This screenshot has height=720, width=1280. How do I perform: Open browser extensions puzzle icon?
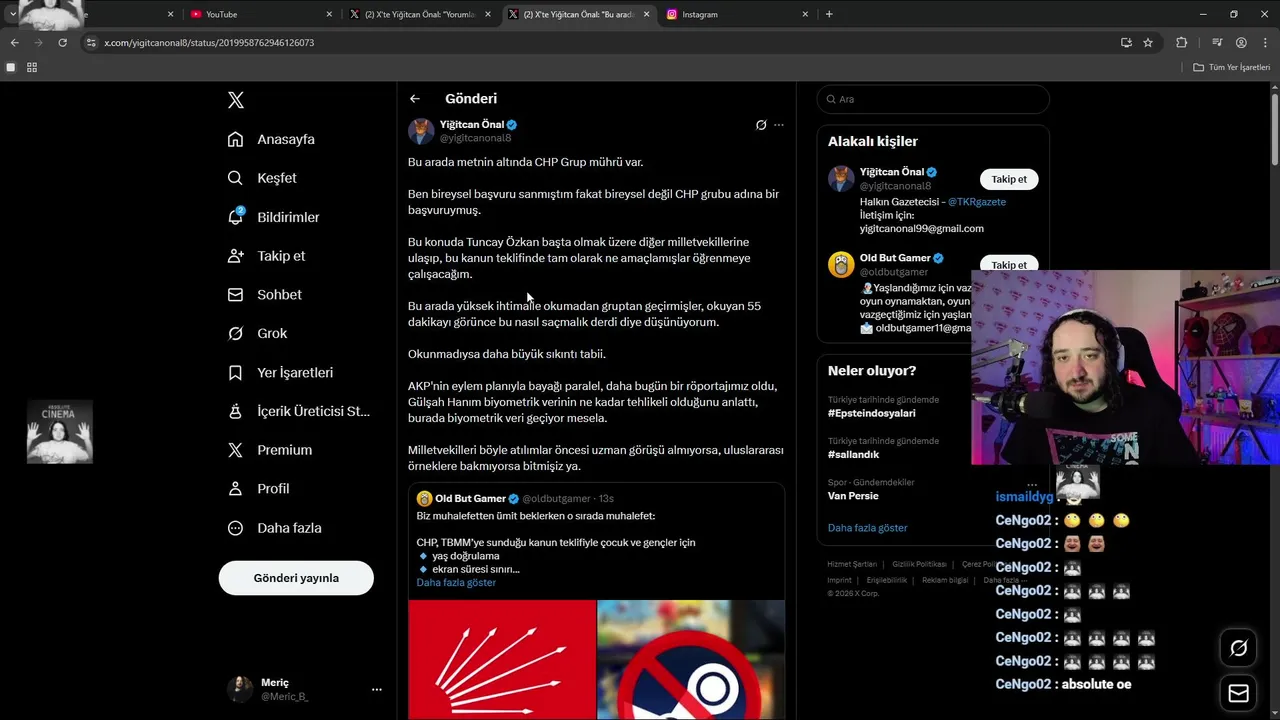coord(1181,43)
